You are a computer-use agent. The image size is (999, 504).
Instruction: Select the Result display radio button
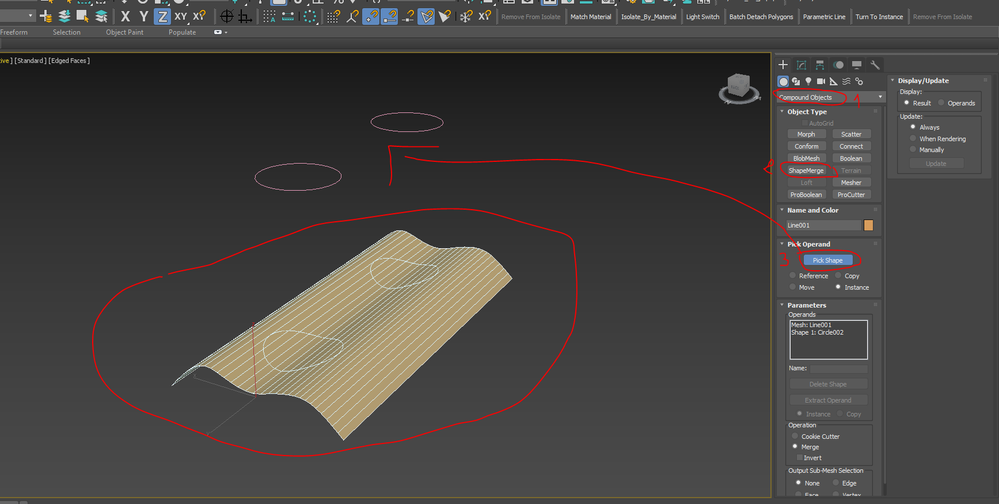(907, 103)
